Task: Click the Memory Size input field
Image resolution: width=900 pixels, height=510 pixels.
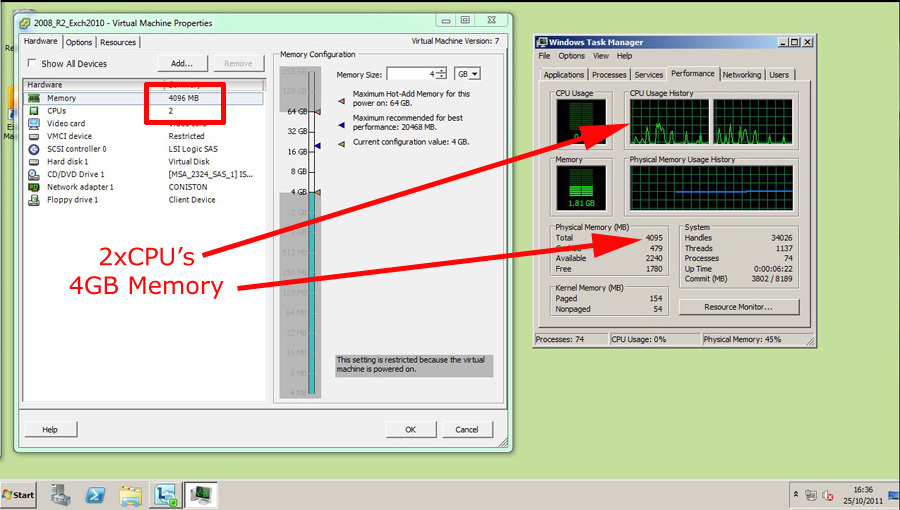Action: tap(412, 74)
